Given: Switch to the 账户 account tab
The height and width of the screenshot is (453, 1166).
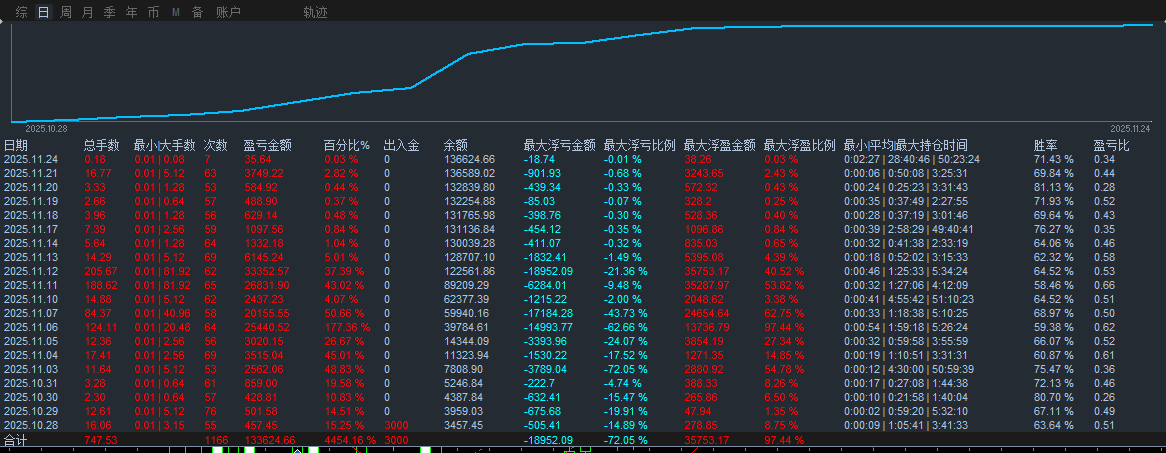Looking at the screenshot, I should coord(228,12).
